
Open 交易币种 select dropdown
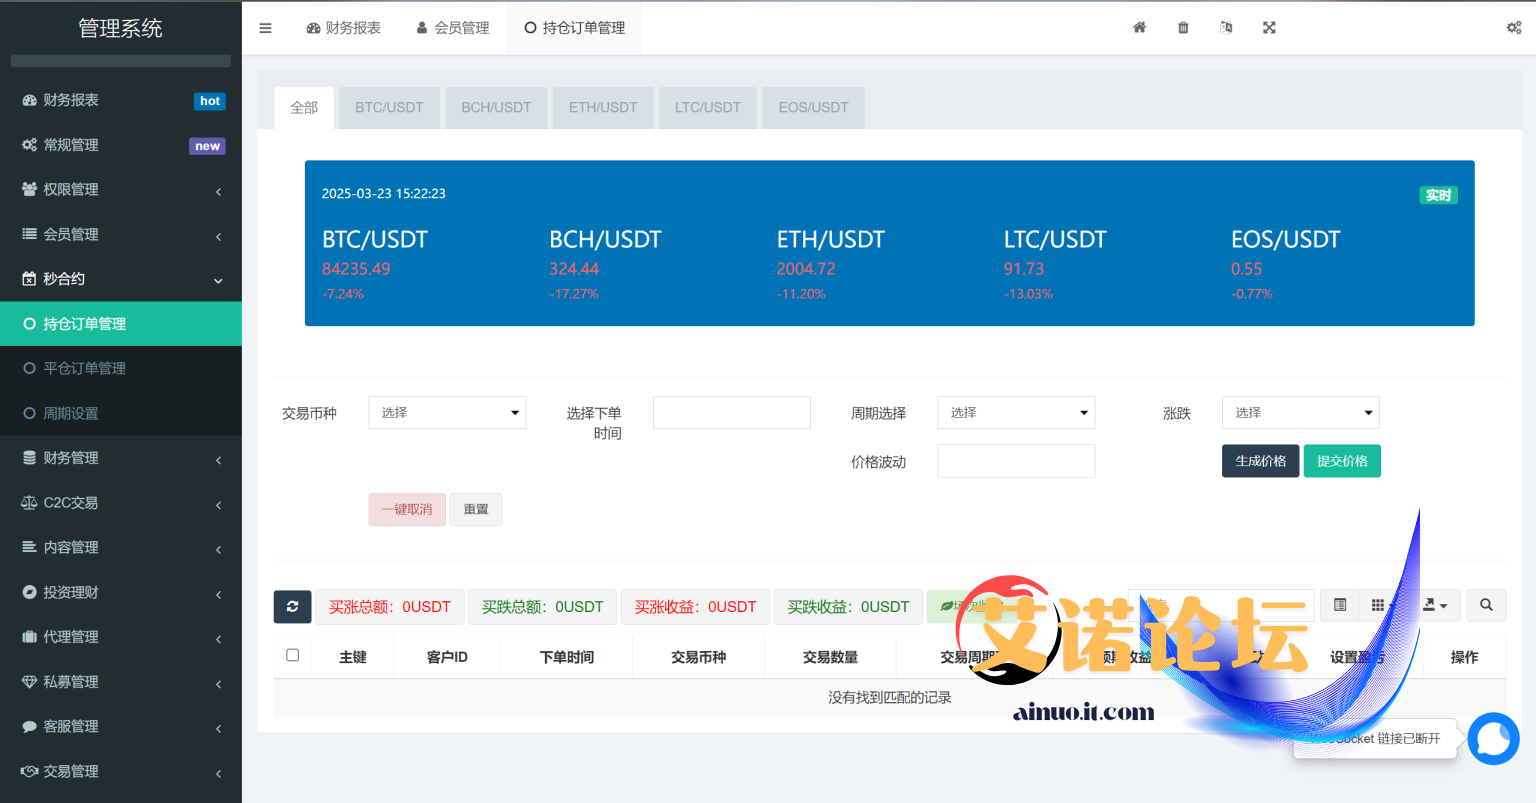447,413
